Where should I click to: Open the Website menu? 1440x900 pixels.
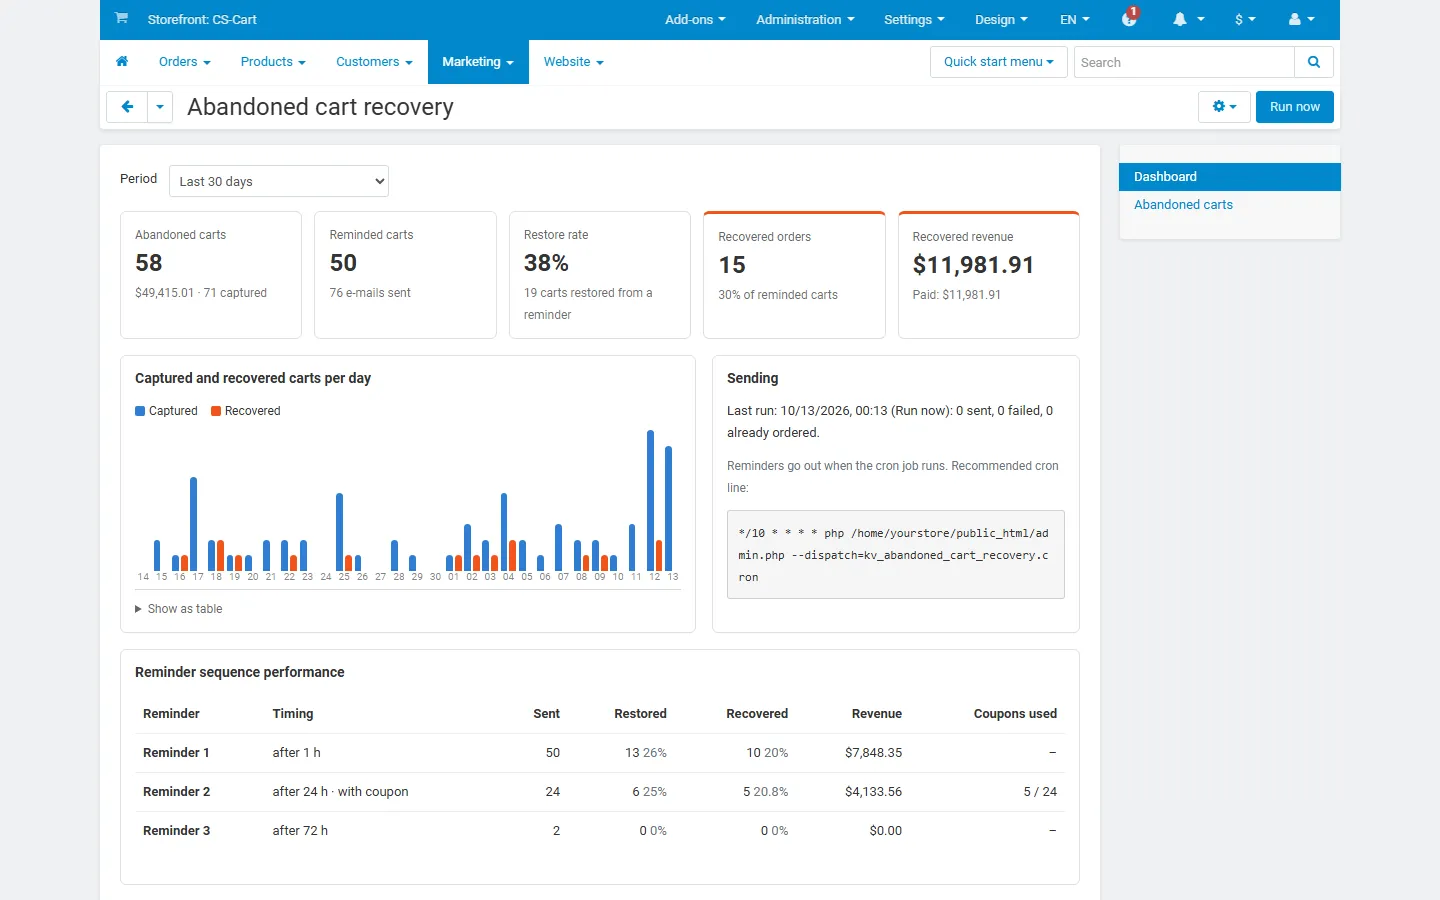[x=573, y=62]
